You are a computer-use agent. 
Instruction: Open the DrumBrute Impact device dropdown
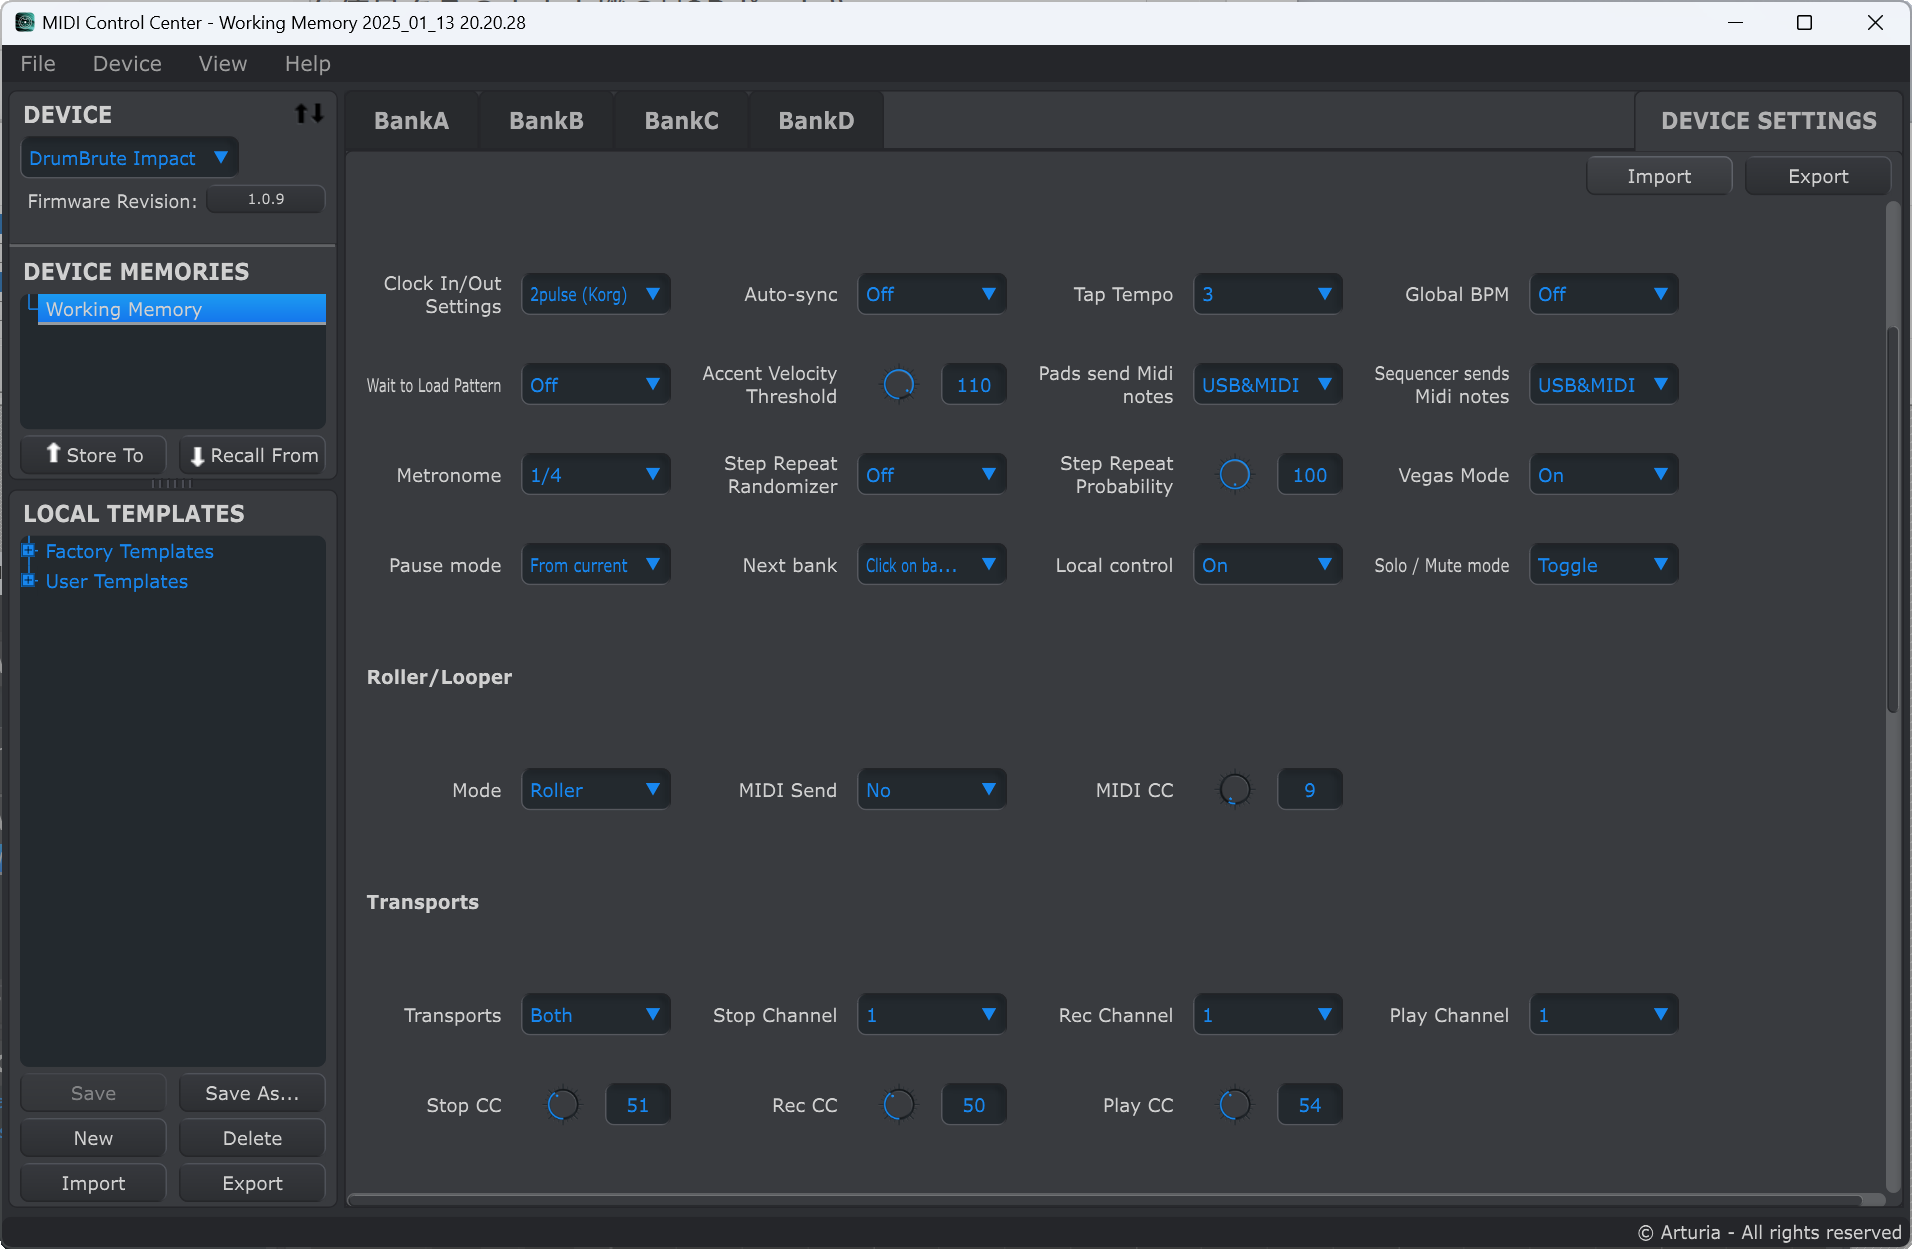point(129,158)
